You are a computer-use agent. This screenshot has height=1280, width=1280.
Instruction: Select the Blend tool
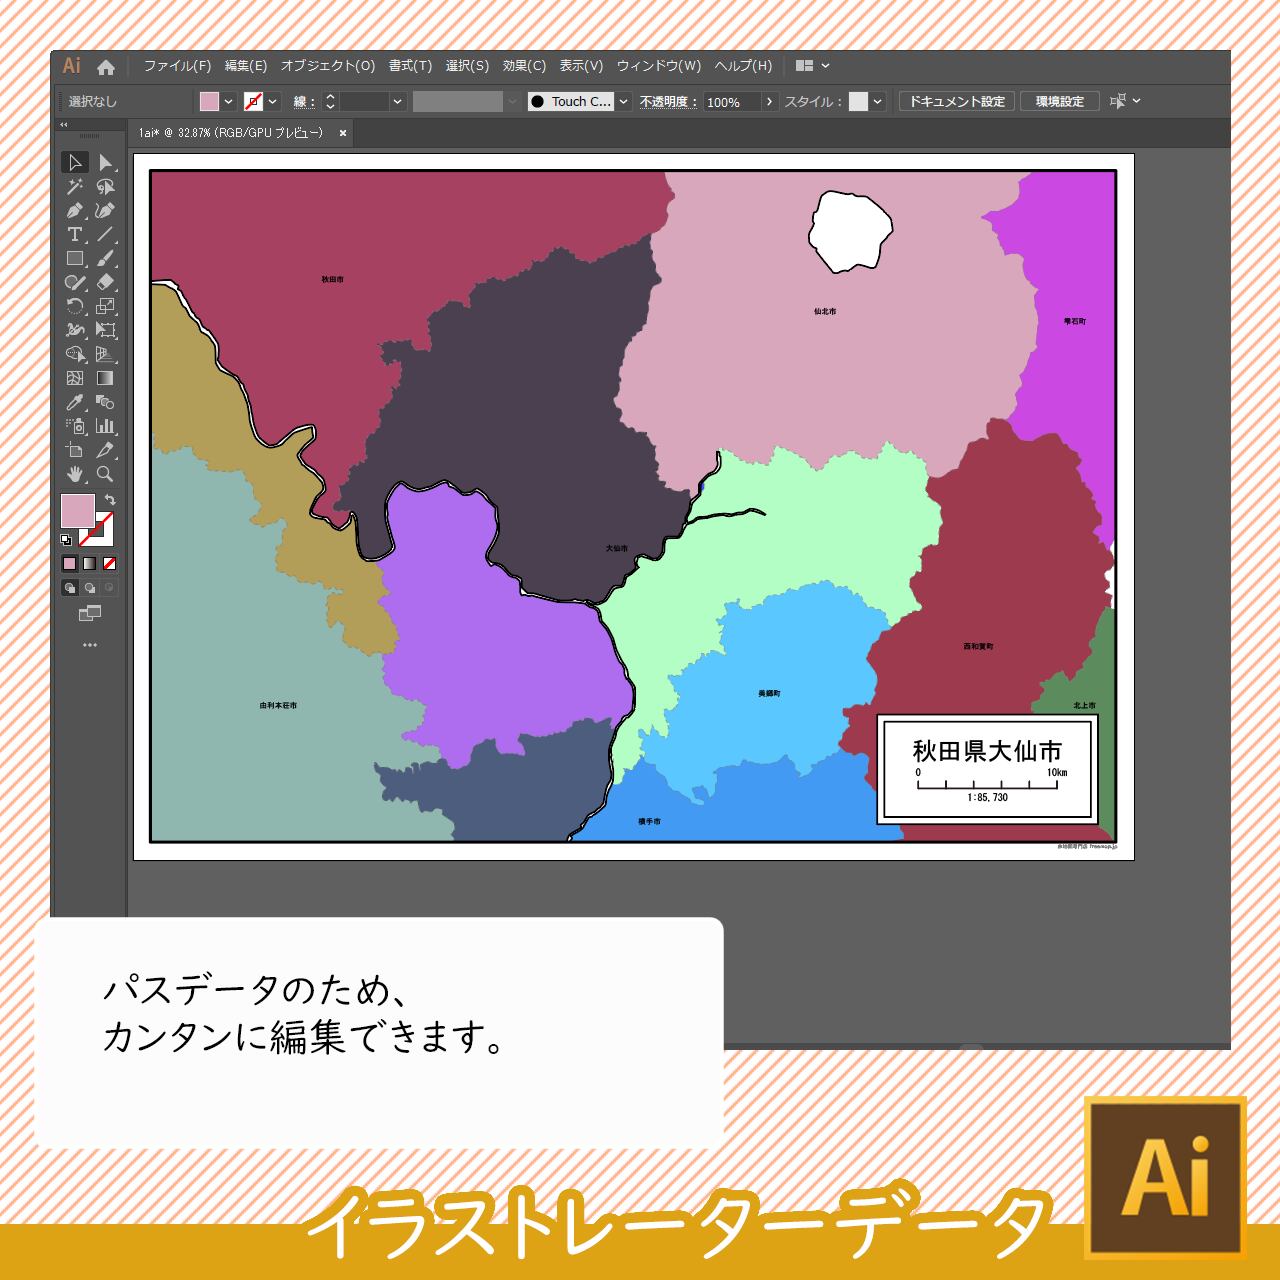point(105,402)
